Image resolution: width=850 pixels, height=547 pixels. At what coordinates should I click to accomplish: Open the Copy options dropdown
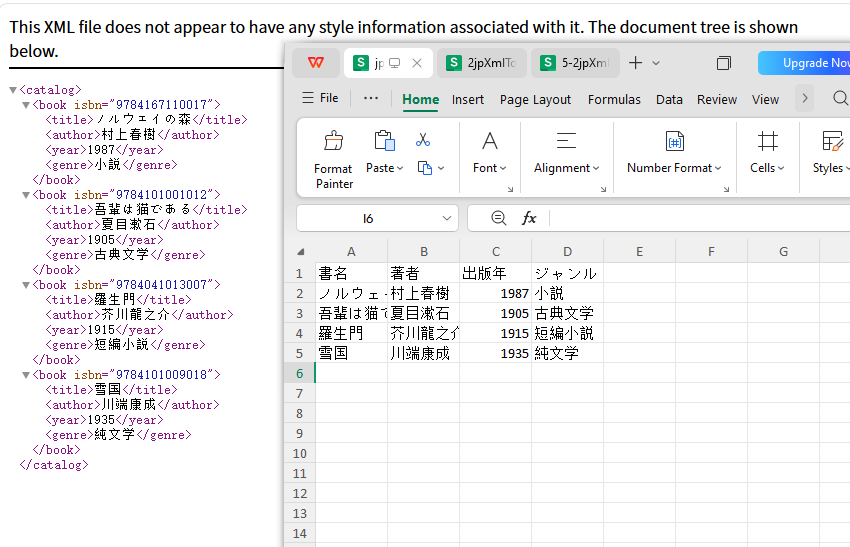click(x=441, y=168)
